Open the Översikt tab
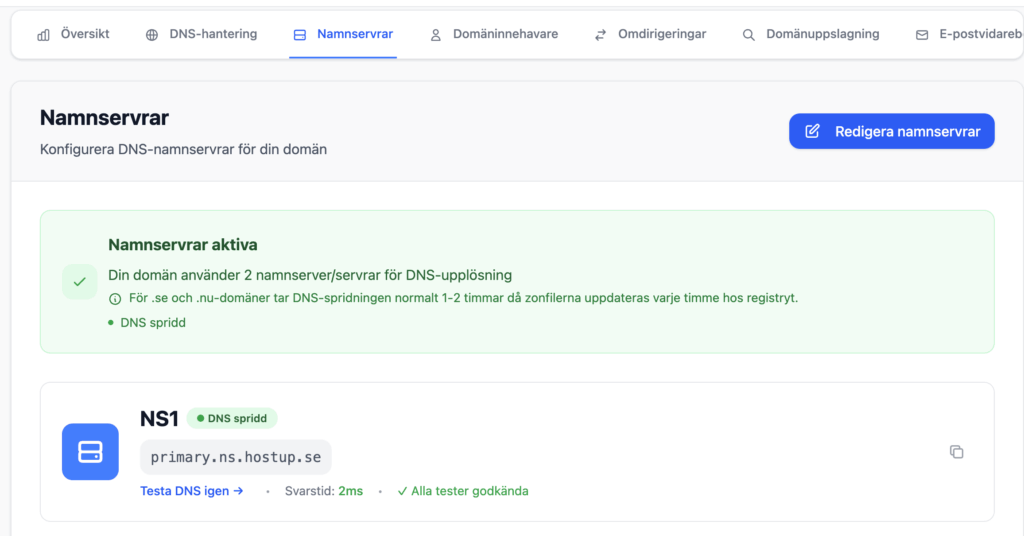 coord(85,34)
